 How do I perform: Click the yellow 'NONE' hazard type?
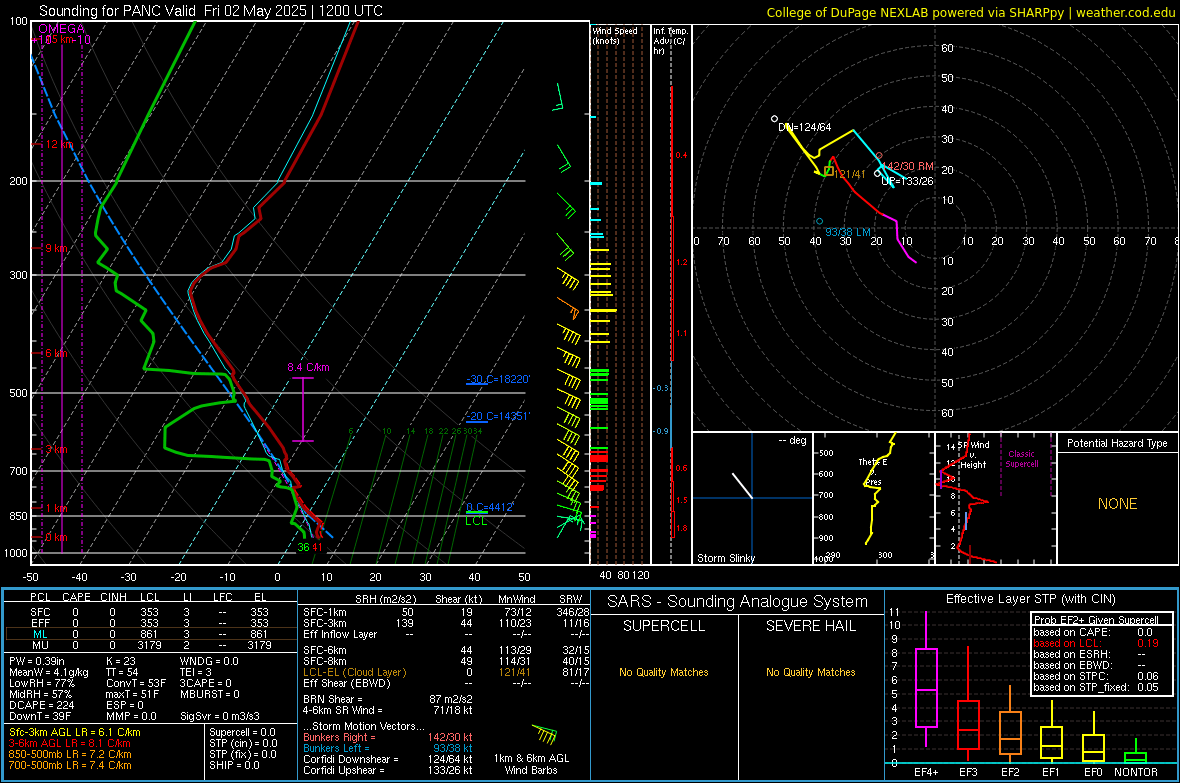tap(1117, 504)
